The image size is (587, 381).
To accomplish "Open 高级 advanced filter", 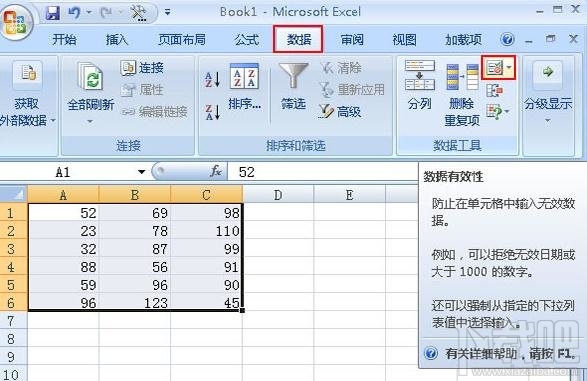I will [340, 112].
